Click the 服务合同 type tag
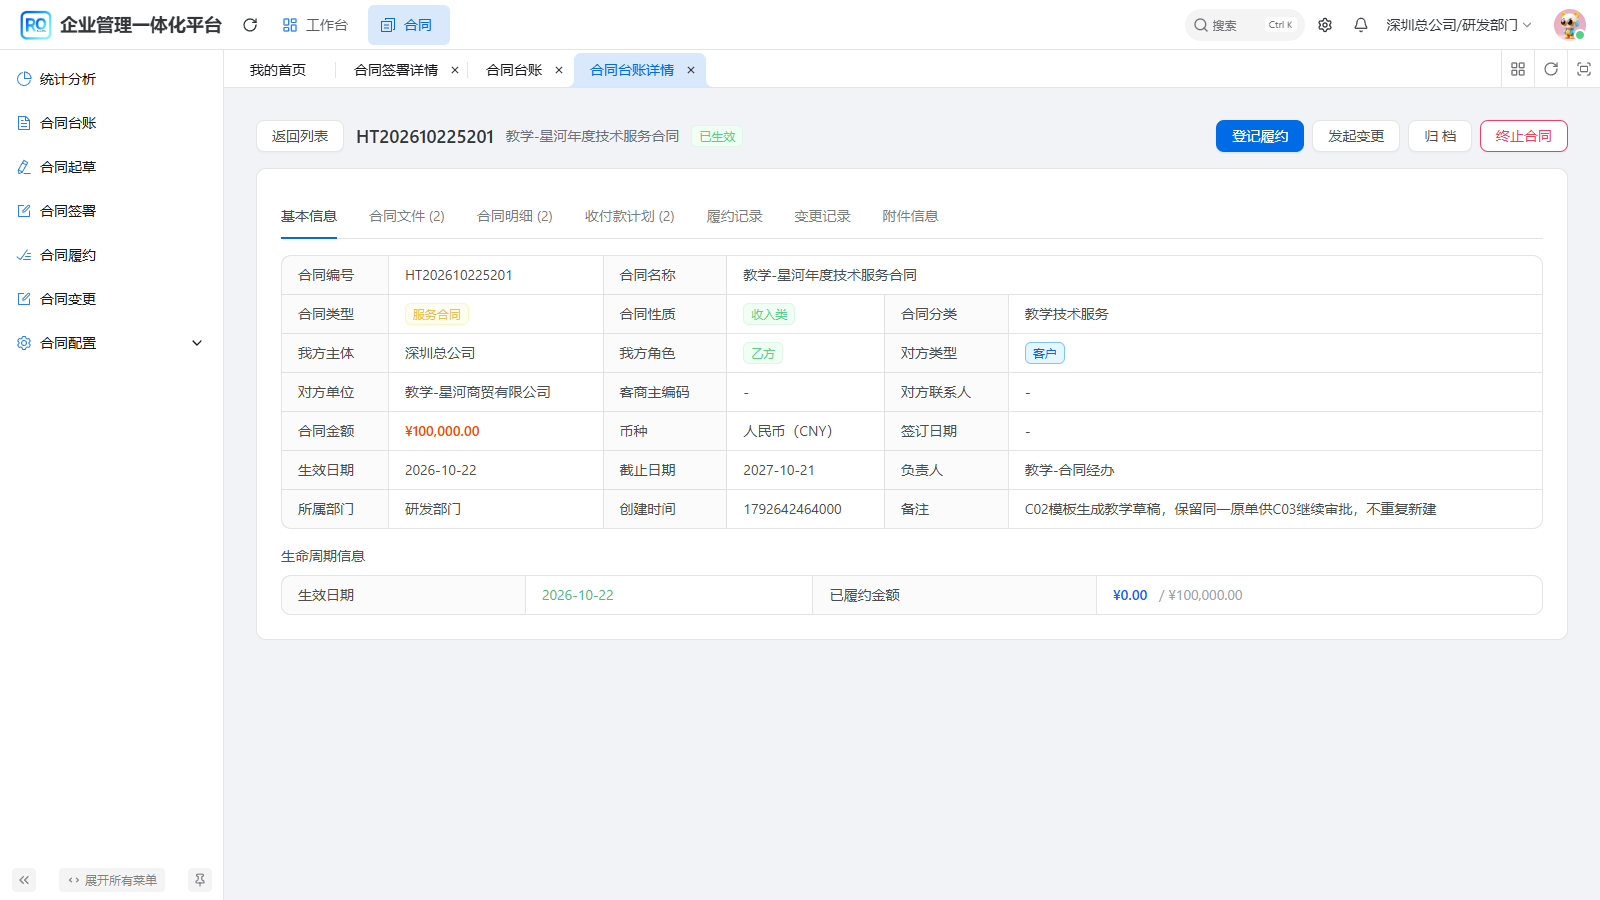This screenshot has width=1600, height=900. 437,314
